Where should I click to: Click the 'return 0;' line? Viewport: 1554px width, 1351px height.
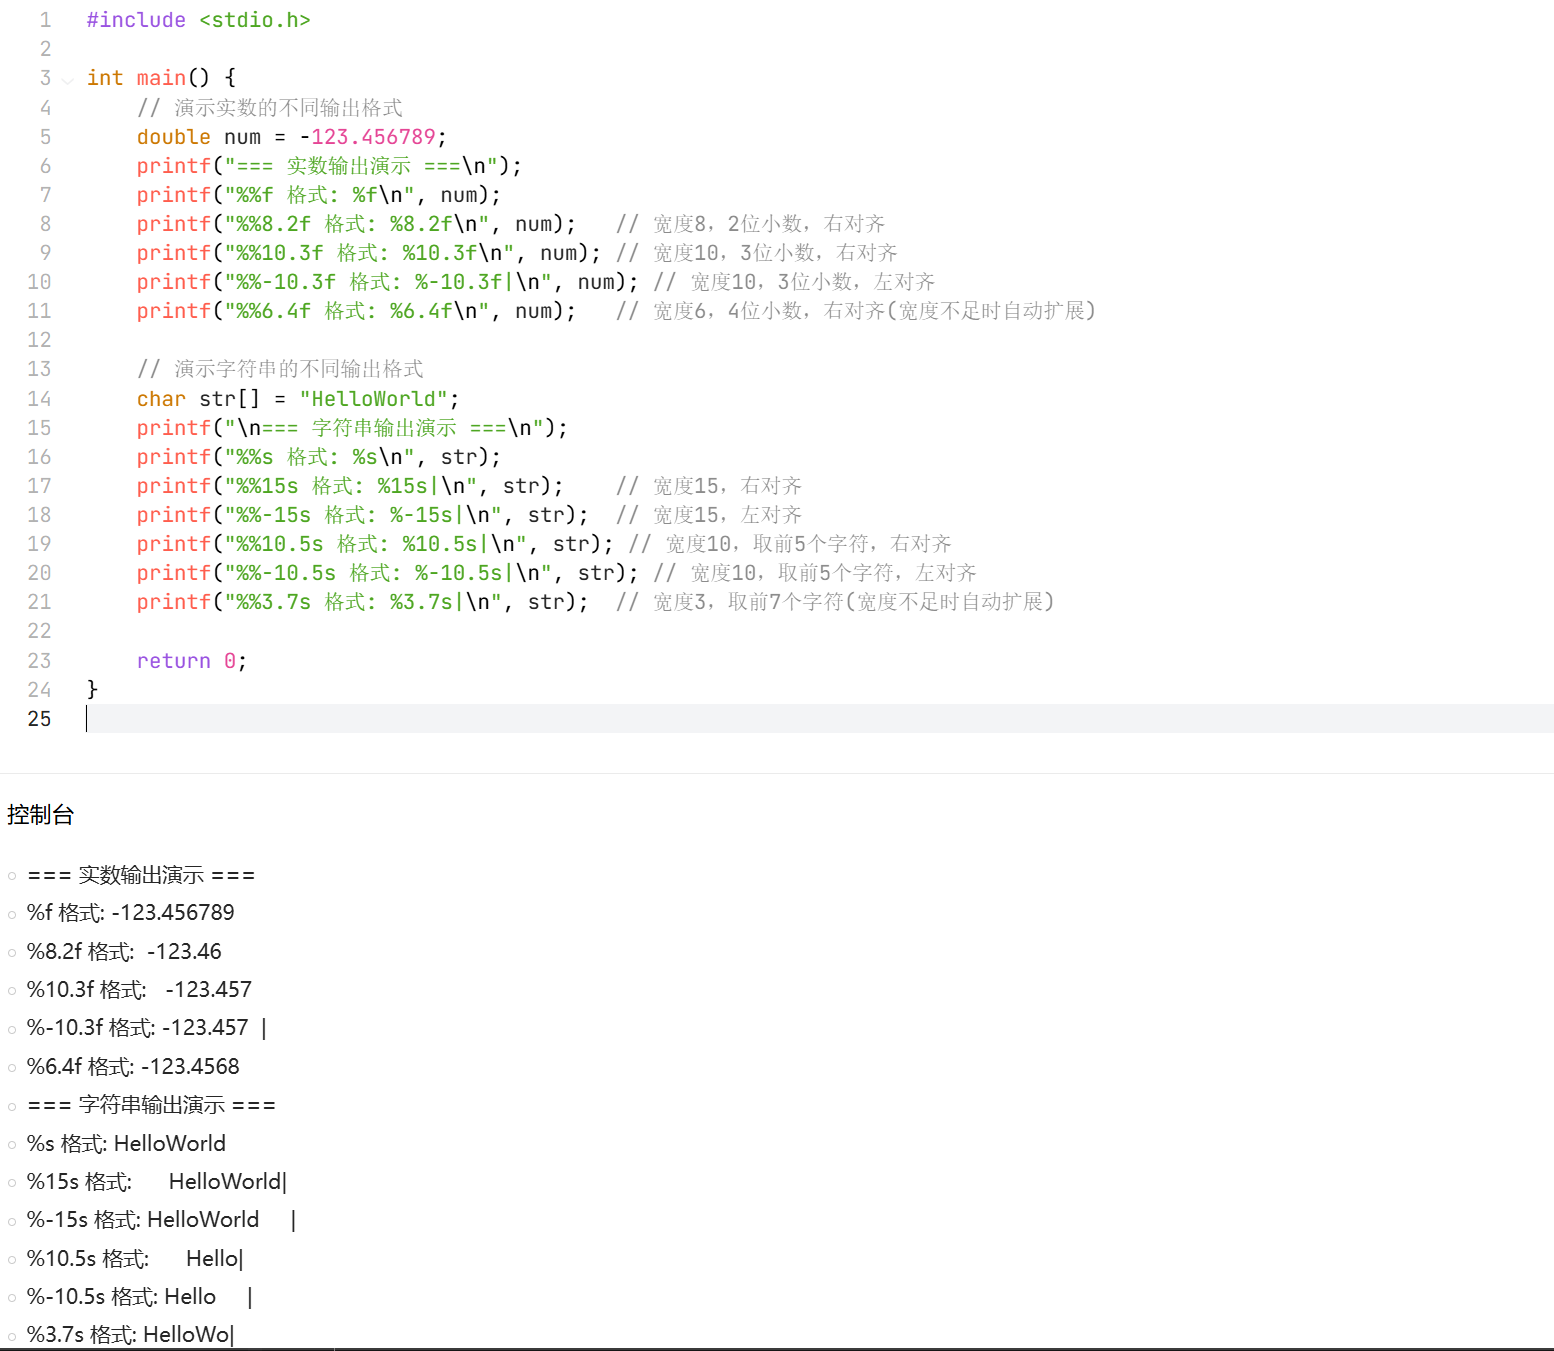(192, 661)
